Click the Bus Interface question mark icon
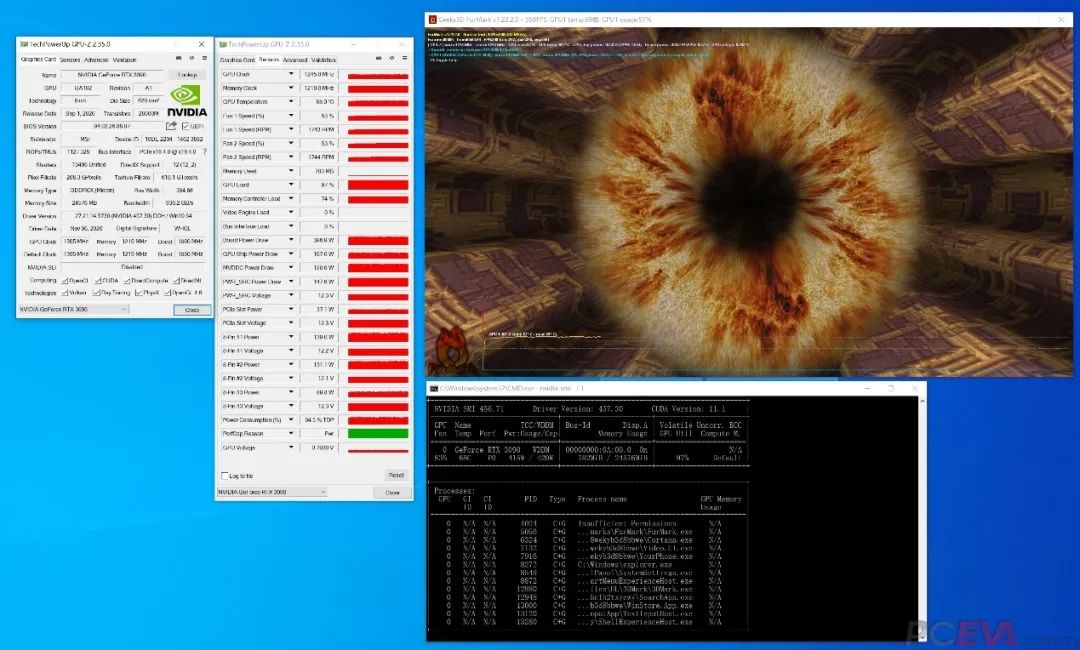The width and height of the screenshot is (1080, 650). pos(204,151)
